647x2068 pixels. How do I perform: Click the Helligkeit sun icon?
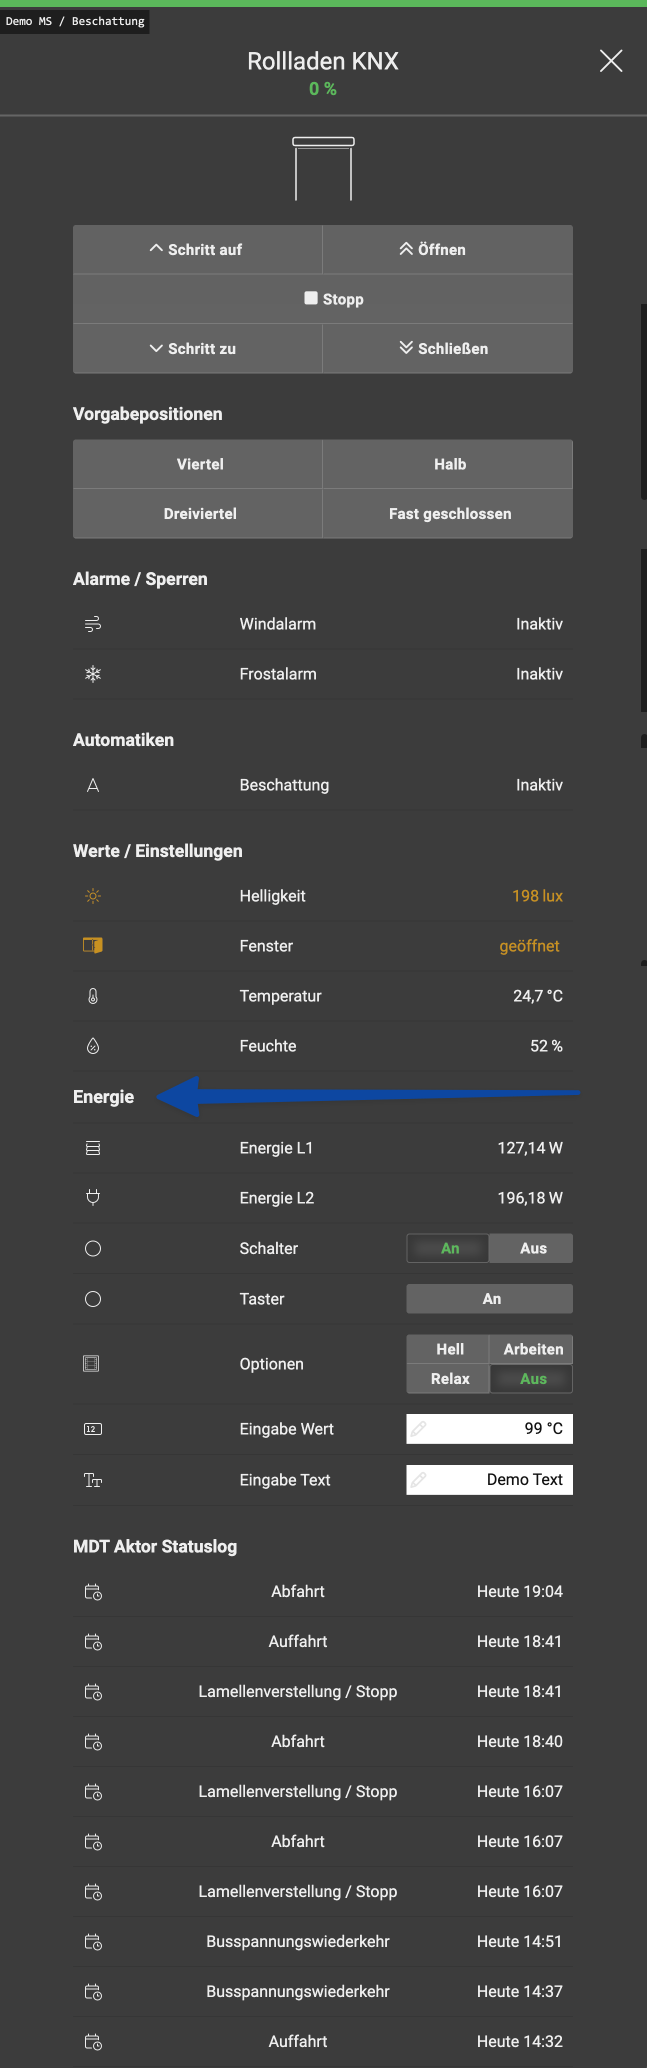click(x=93, y=896)
